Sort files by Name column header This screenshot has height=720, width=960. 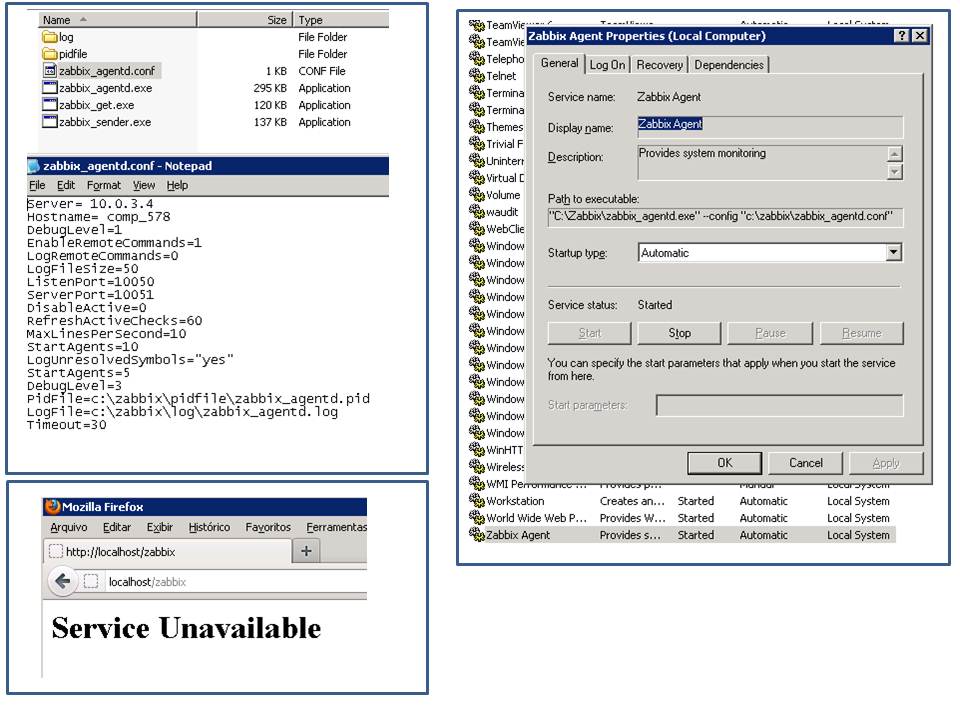point(118,20)
